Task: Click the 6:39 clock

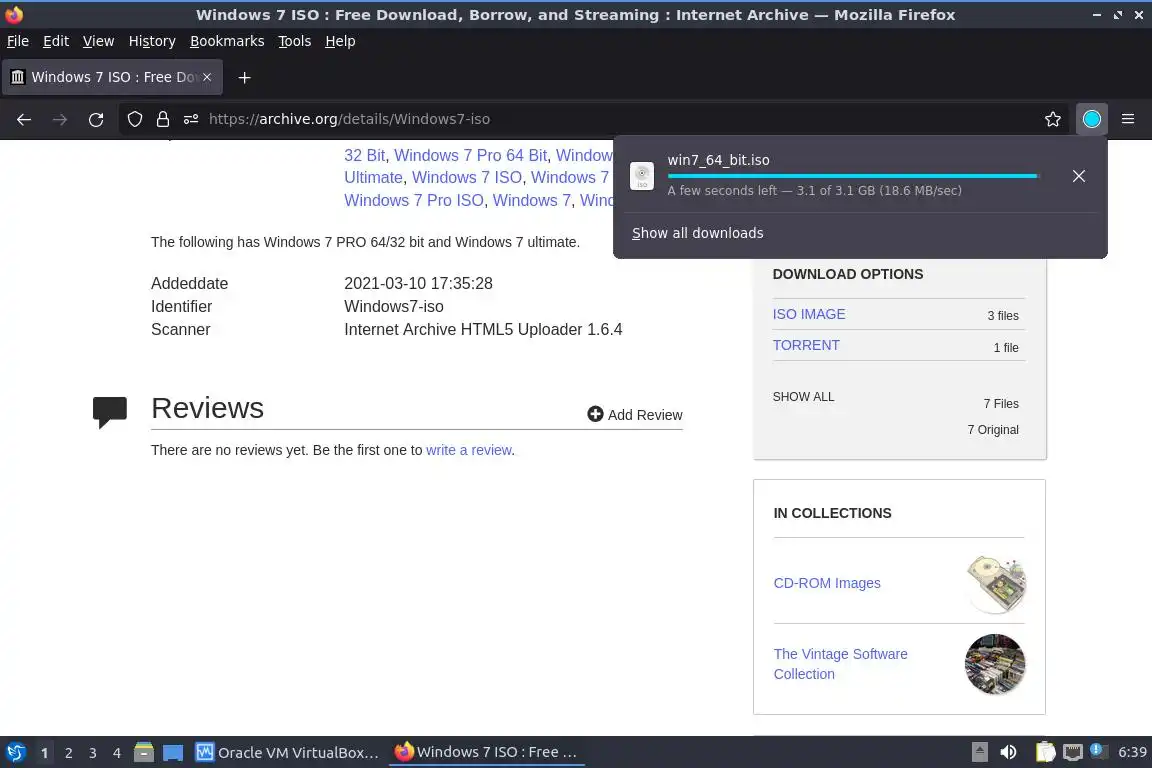Action: 1132,752
